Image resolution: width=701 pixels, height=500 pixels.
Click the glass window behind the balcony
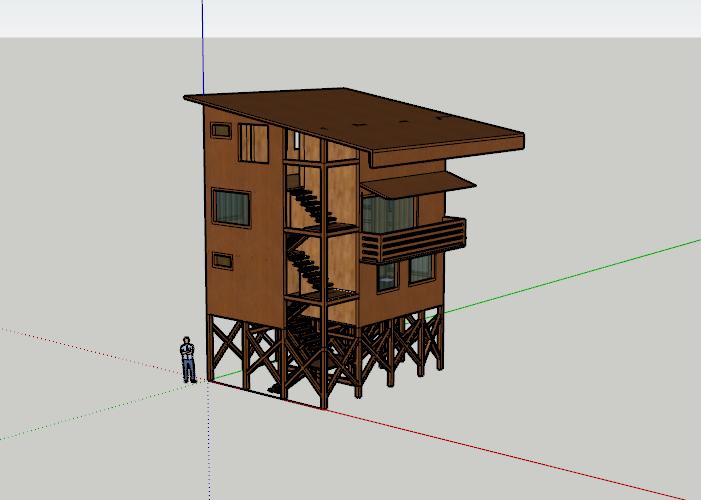tap(389, 214)
